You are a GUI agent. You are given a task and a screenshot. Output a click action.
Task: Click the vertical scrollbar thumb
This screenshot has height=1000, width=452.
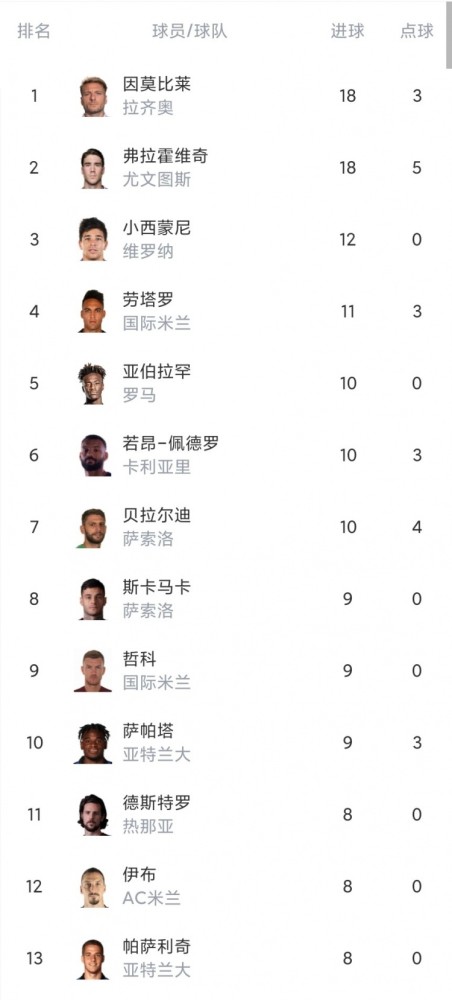449,34
